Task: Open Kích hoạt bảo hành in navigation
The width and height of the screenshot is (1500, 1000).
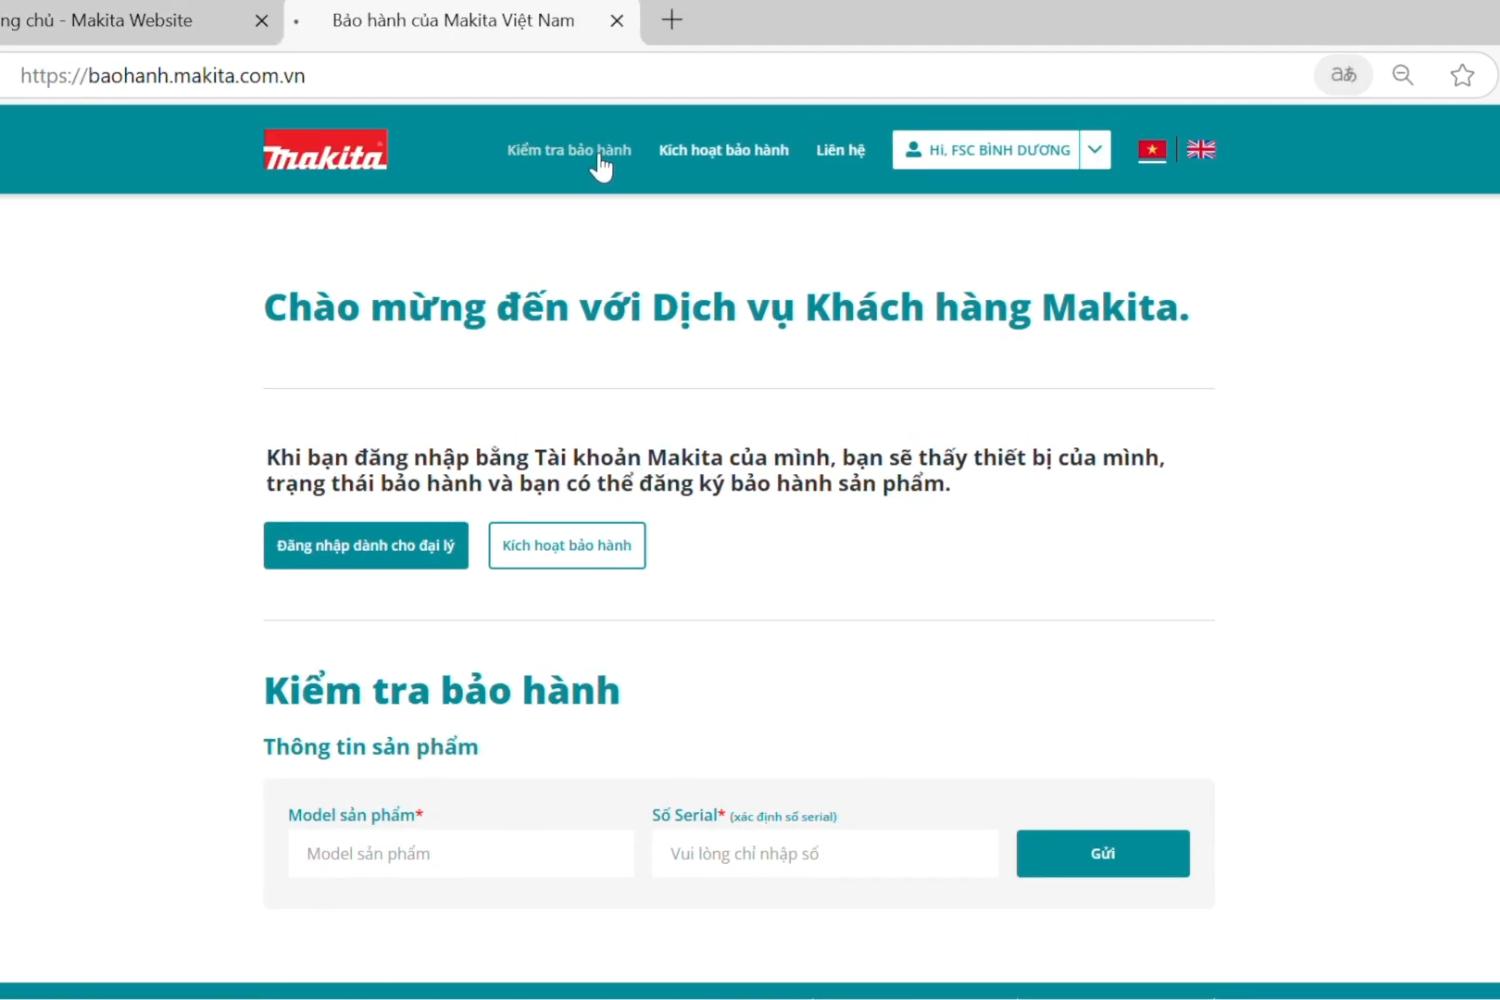Action: click(x=724, y=150)
